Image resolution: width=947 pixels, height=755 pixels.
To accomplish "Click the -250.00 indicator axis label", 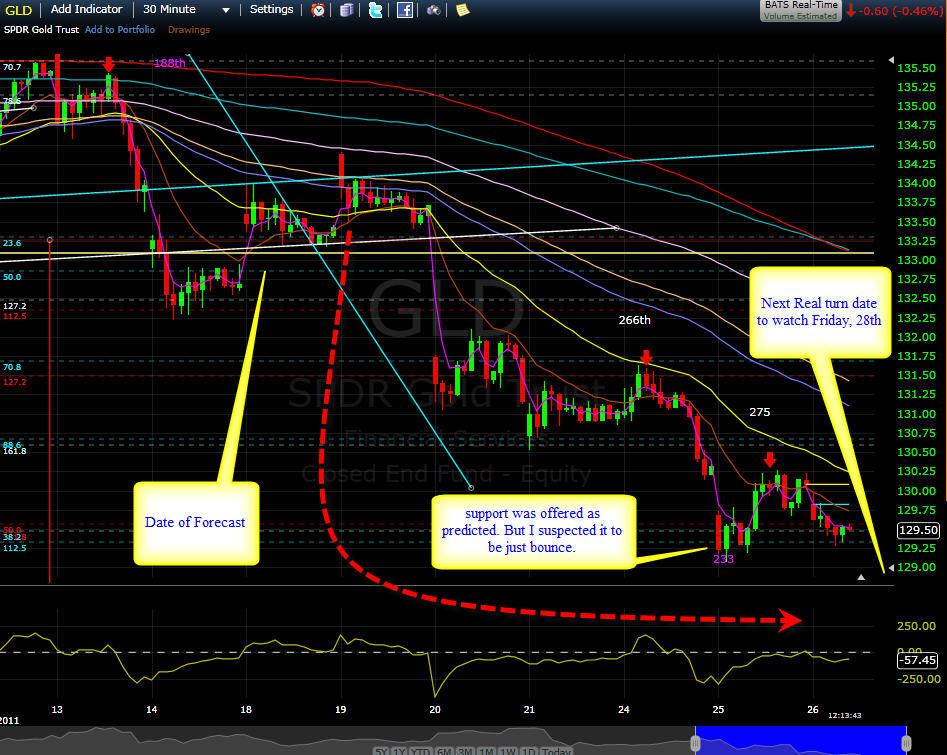I will coord(918,679).
